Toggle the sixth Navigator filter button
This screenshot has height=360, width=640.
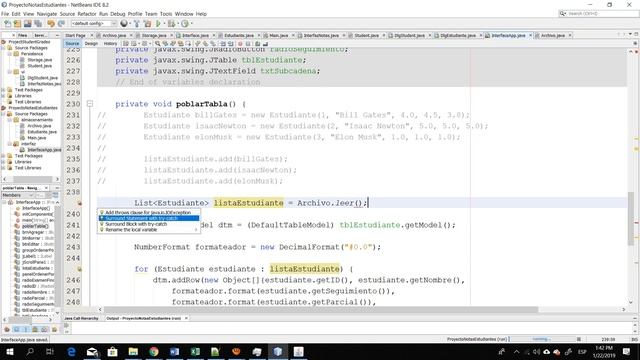coord(54,329)
